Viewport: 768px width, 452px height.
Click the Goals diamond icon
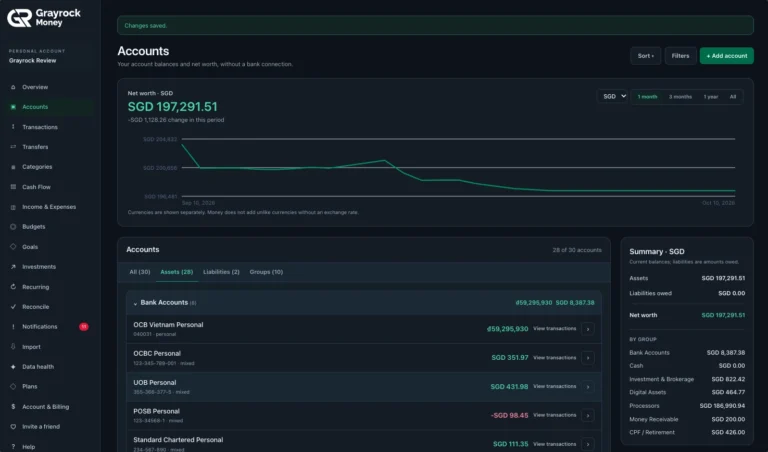pyautogui.click(x=13, y=247)
